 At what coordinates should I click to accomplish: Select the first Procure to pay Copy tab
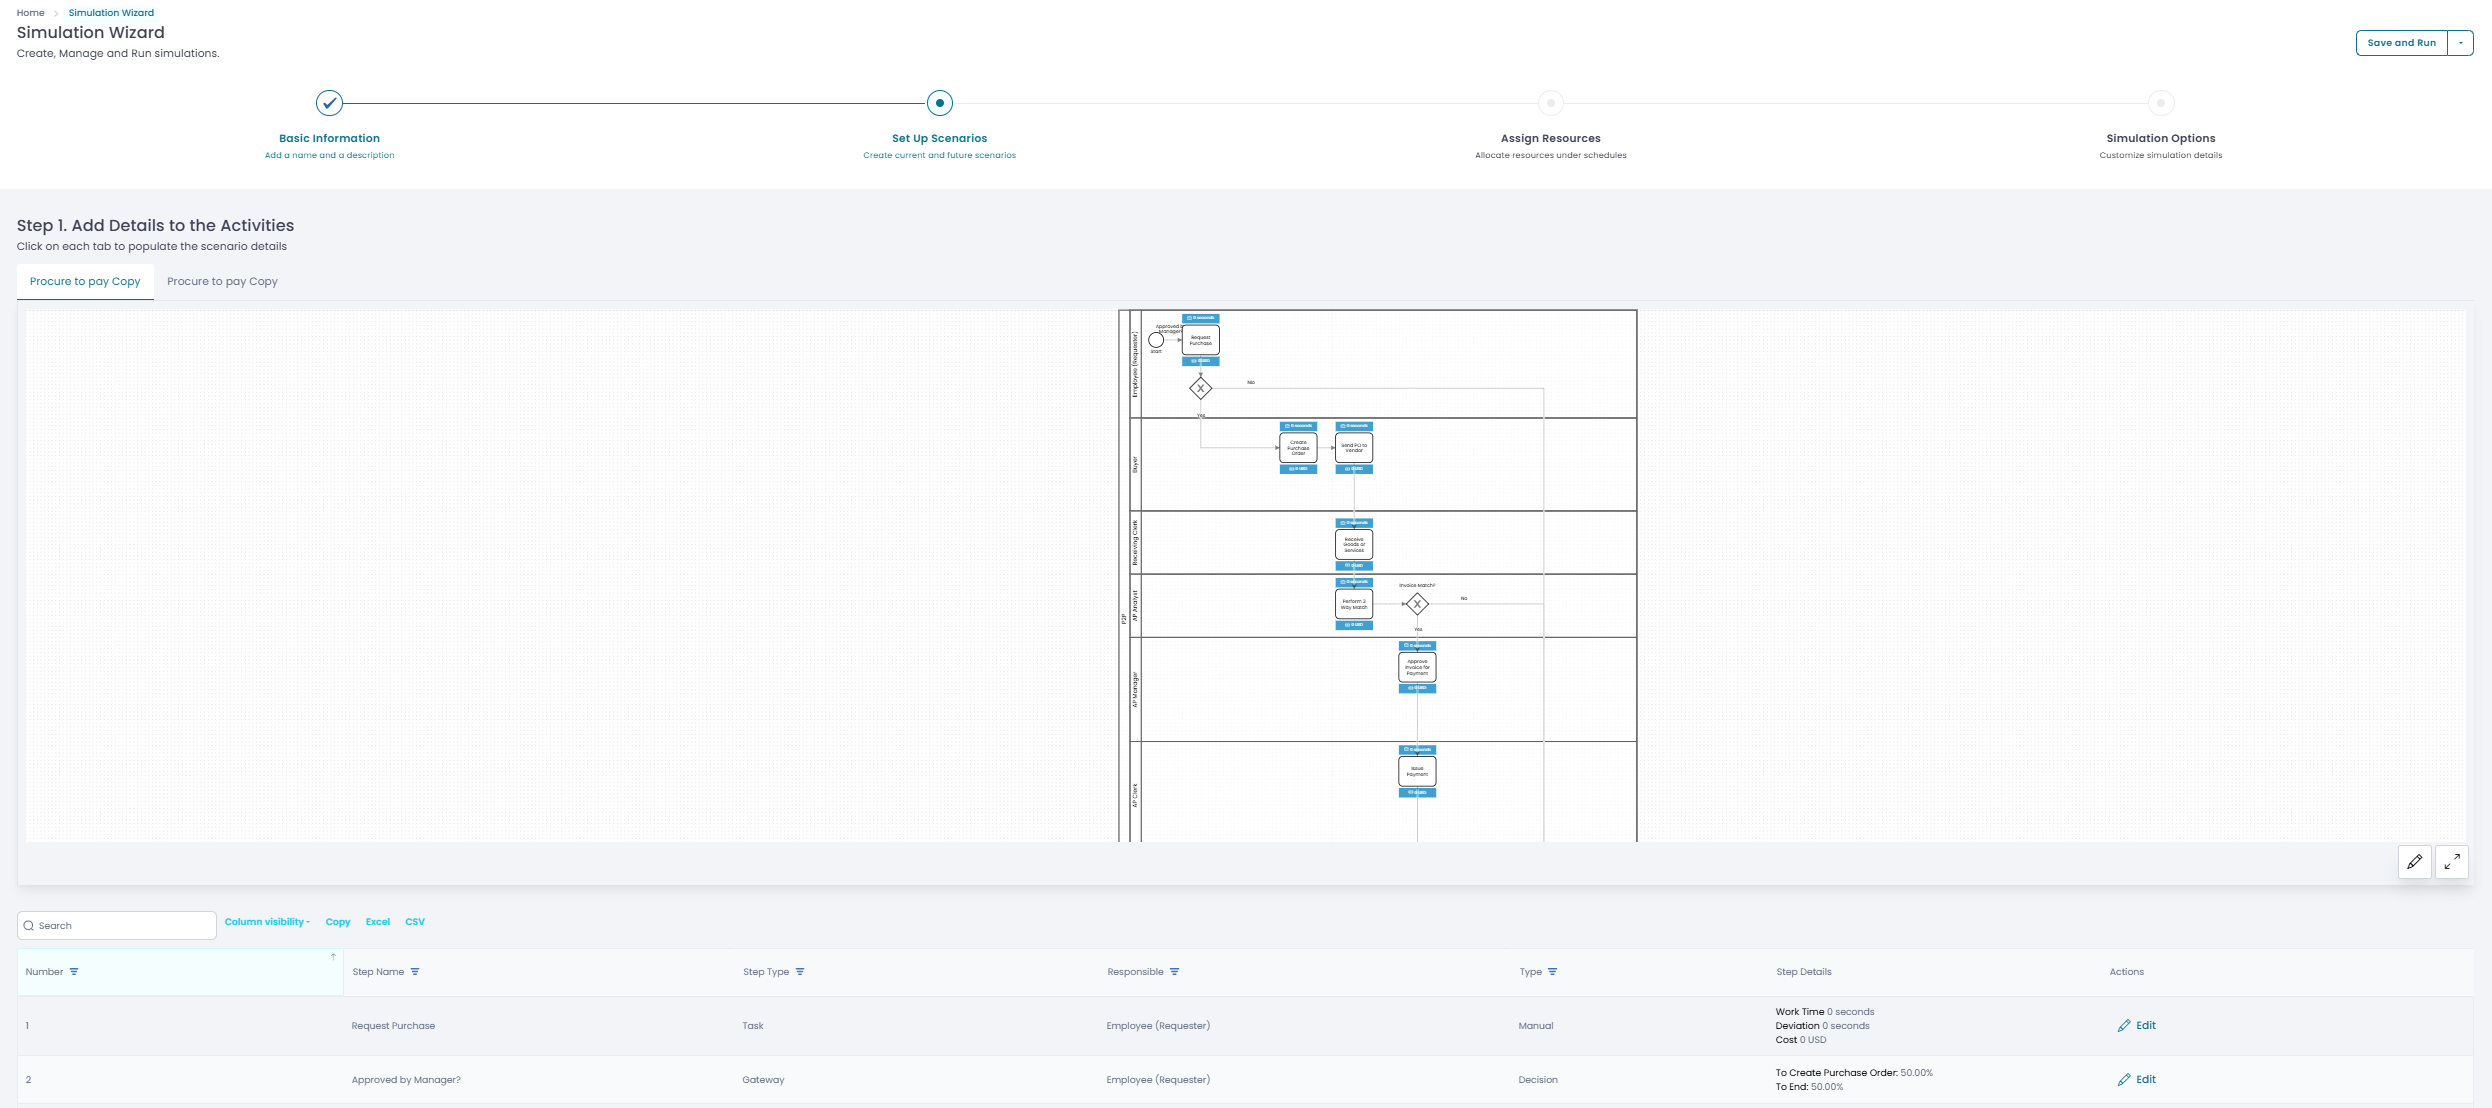[85, 282]
